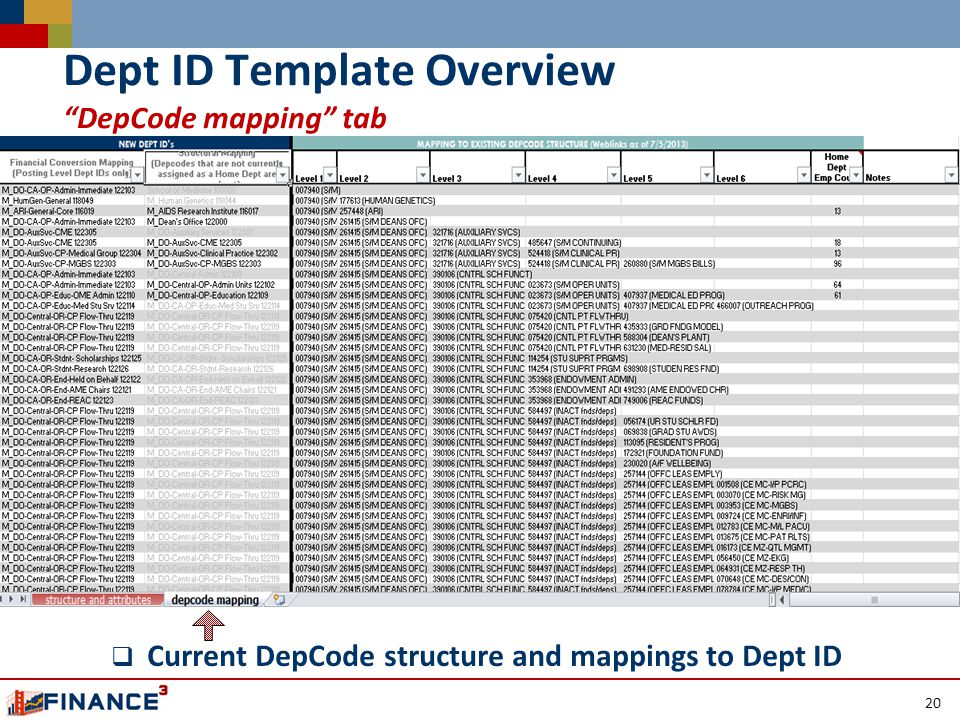Select cell '113095 (RESIDENT'S PROG)'

(671, 442)
